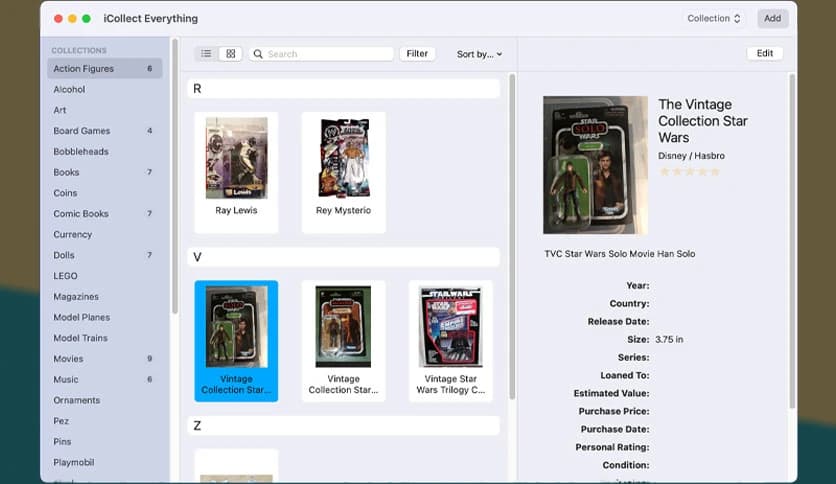Image resolution: width=836 pixels, height=484 pixels.
Task: Click the Han Solo detail image
Action: click(595, 165)
